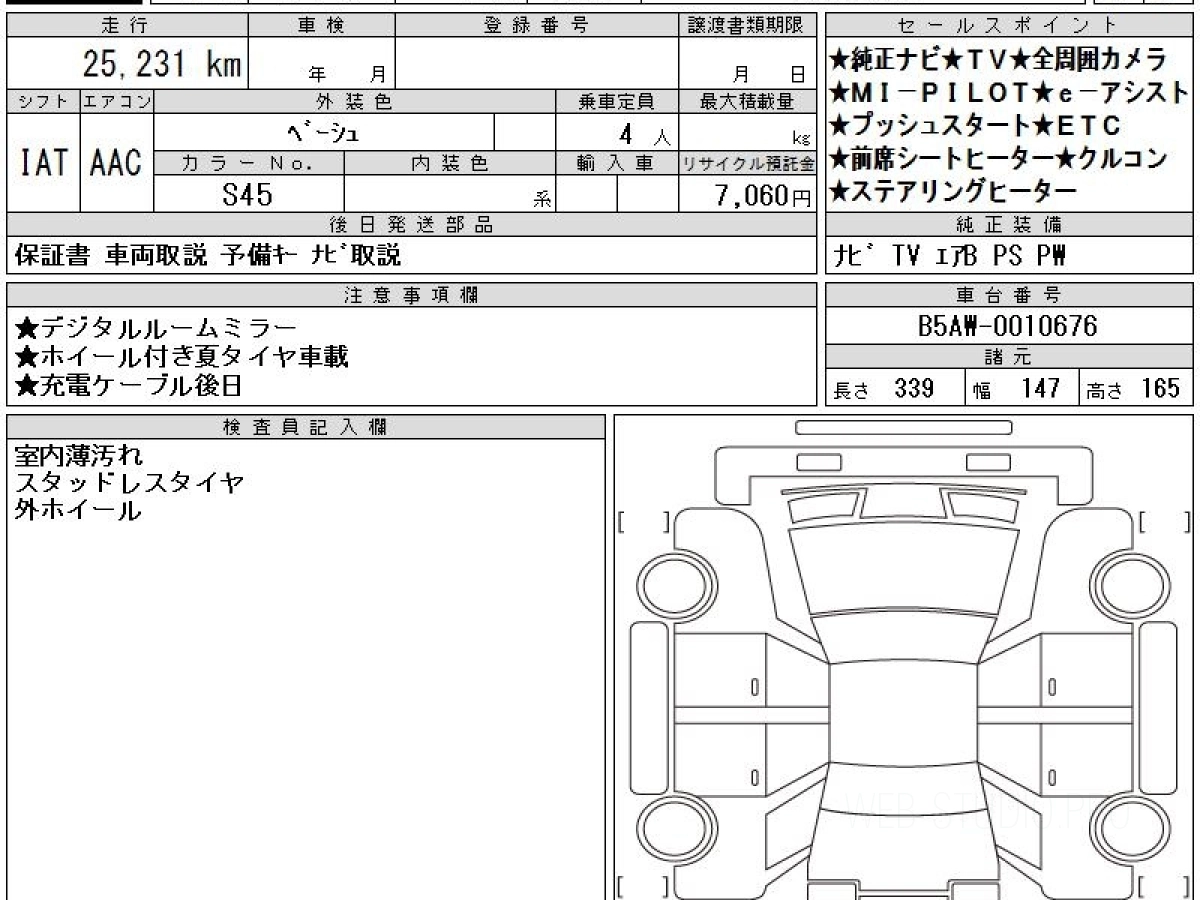Select the color code S45
Screen dimensions: 1200x900
pyautogui.click(x=246, y=195)
